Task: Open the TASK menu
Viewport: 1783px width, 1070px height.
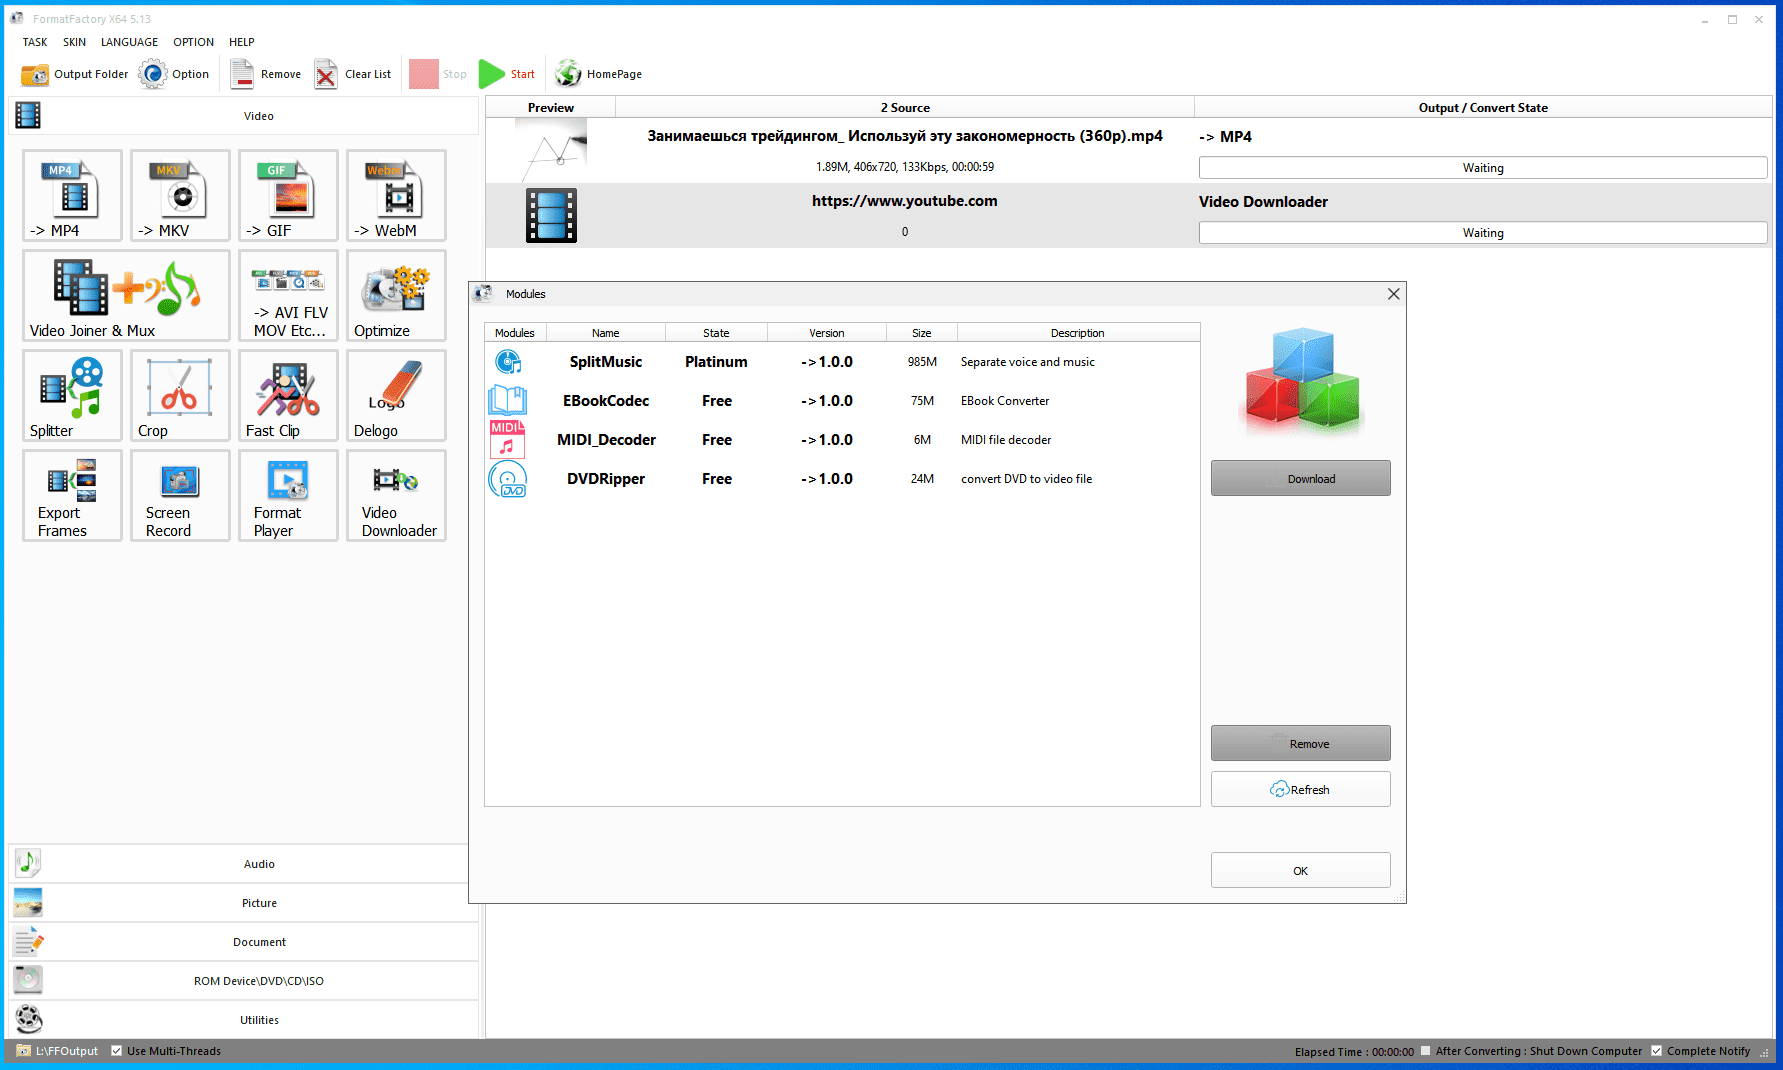Action: pos(35,42)
